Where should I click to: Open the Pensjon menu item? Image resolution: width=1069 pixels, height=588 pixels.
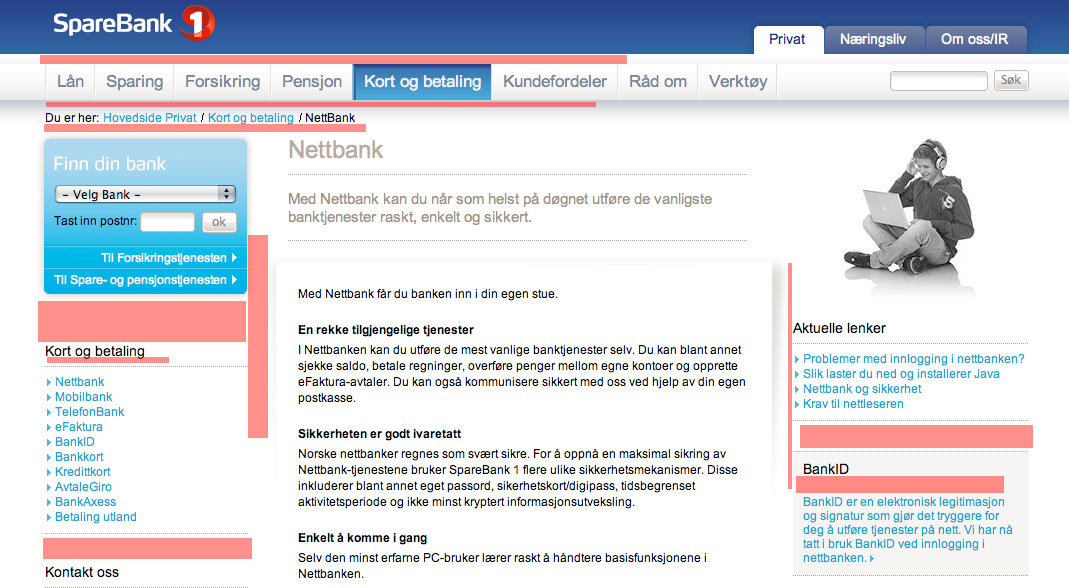coord(312,82)
